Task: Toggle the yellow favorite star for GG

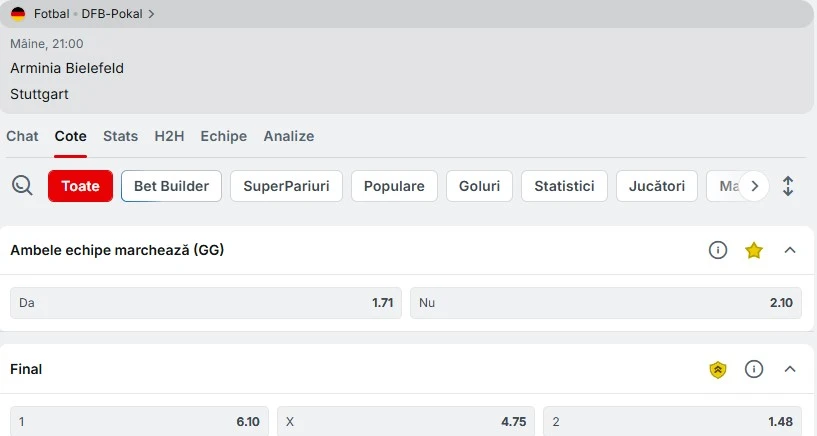Action: point(753,251)
